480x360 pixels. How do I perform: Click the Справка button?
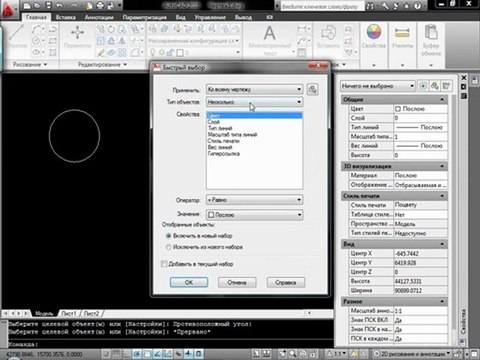click(x=286, y=282)
